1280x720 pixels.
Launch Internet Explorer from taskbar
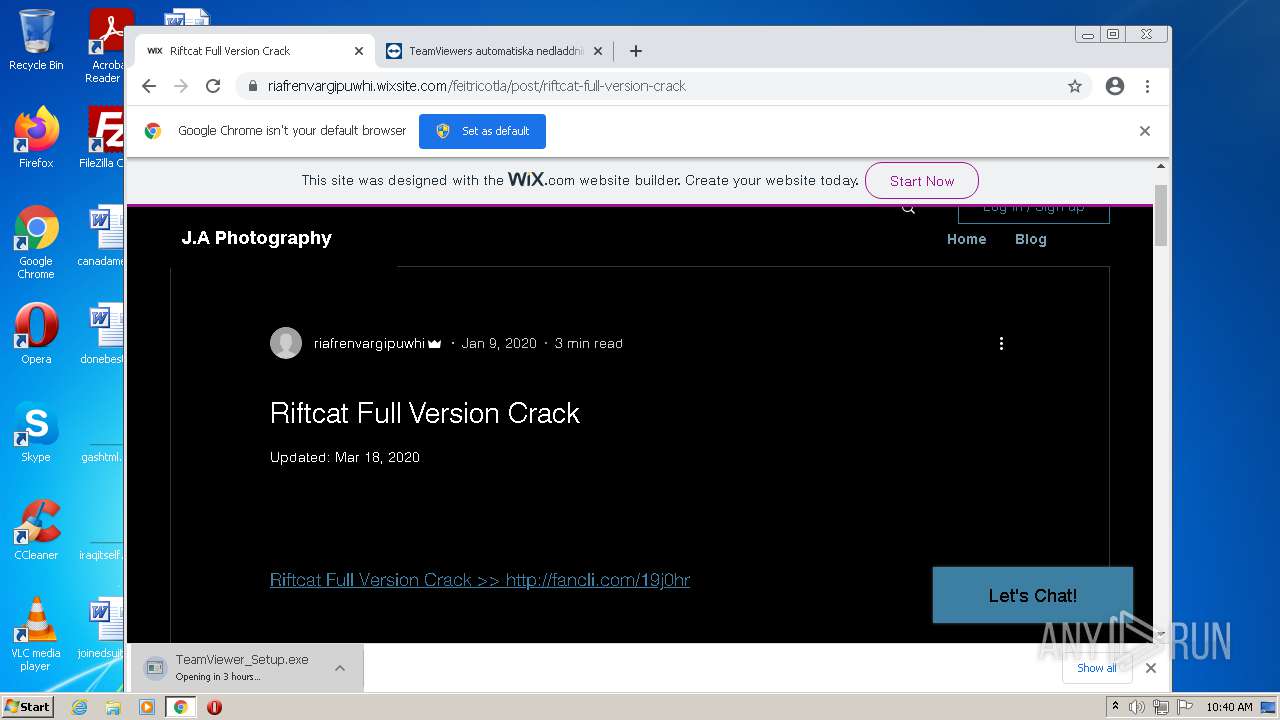[79, 707]
